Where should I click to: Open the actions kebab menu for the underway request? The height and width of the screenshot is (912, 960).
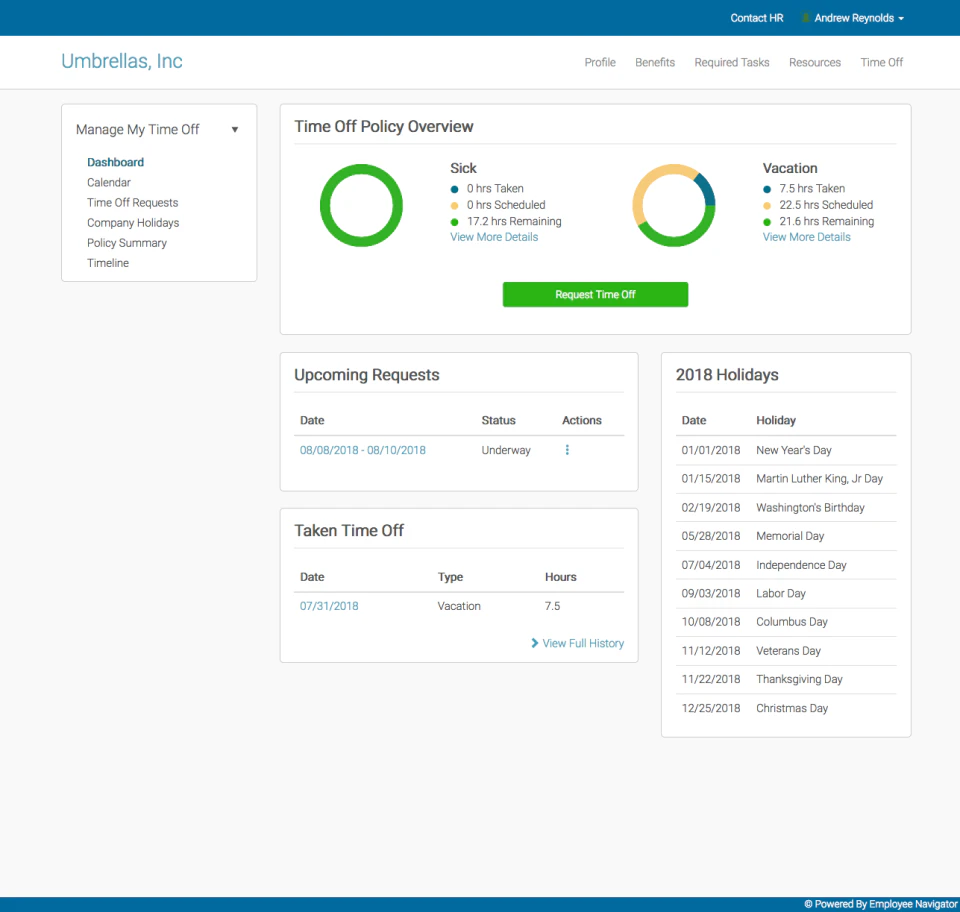(x=567, y=450)
